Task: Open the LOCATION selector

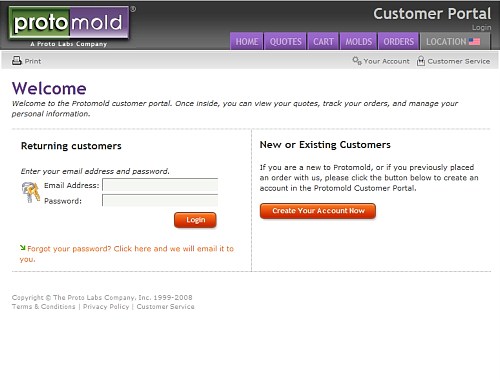Action: click(455, 41)
